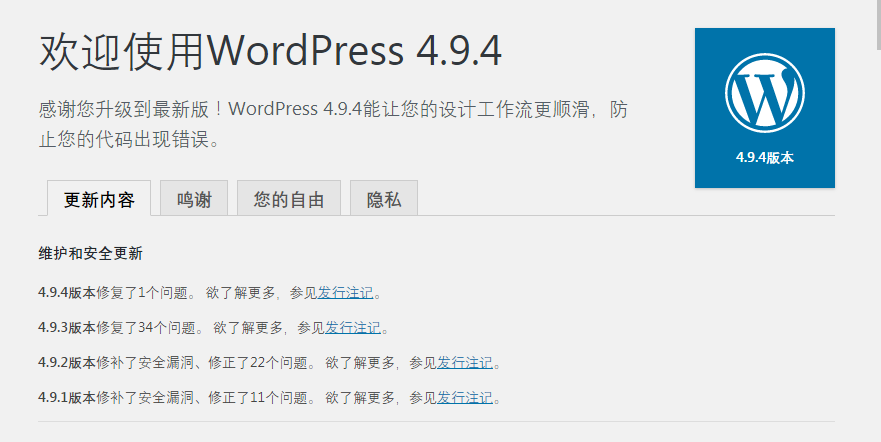Image resolution: width=881 pixels, height=442 pixels.
Task: Click the 欢迎使用WordPress 4.9.4 heading
Action: [x=270, y=52]
